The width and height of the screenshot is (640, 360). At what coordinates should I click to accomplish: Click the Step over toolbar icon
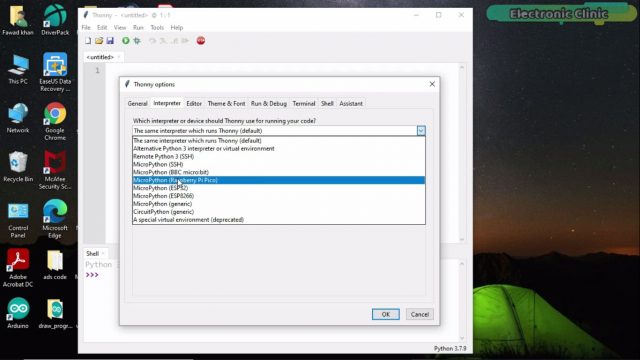click(152, 41)
